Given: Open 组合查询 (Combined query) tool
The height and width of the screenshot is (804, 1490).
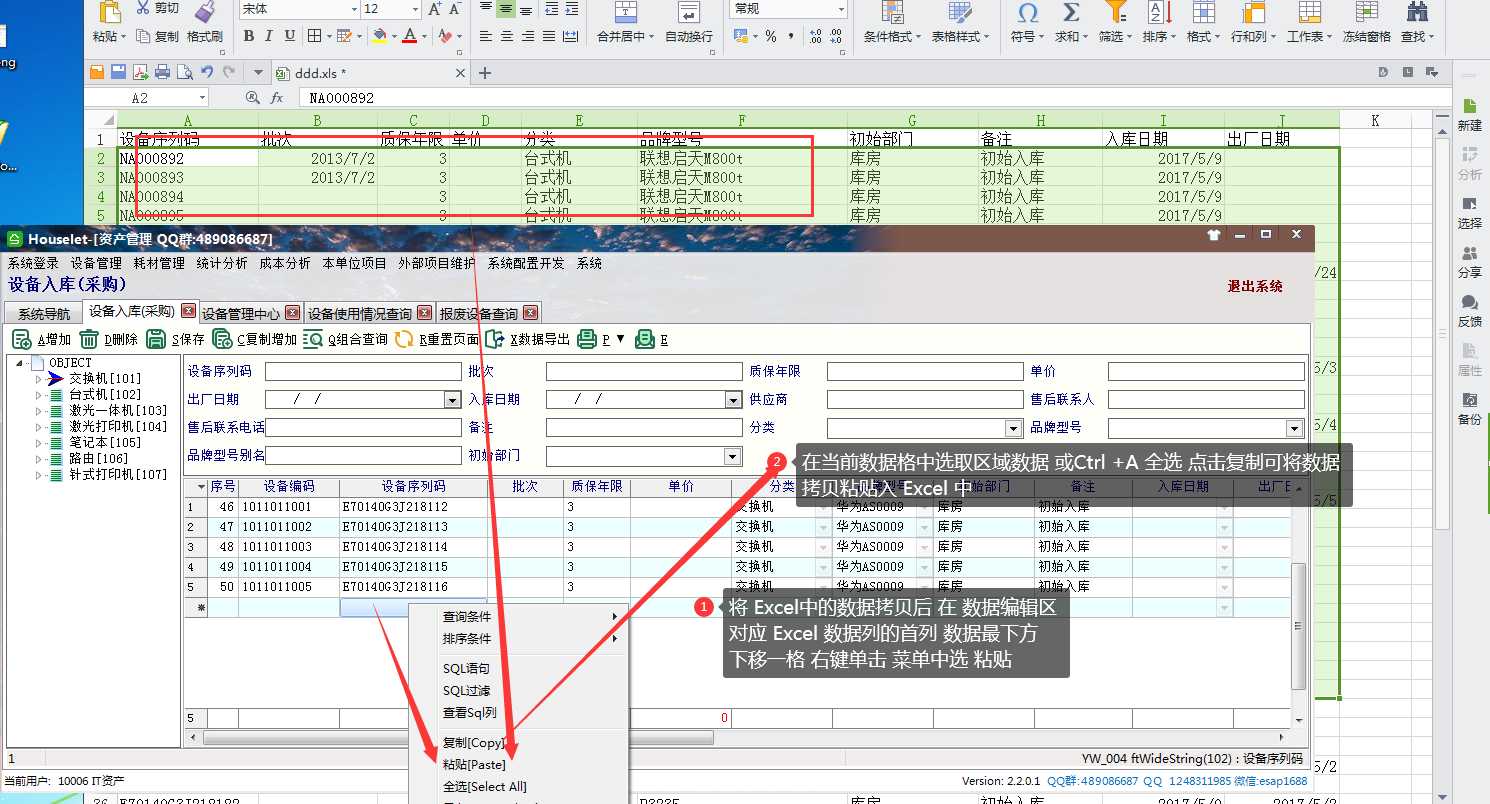Looking at the screenshot, I should (313, 339).
